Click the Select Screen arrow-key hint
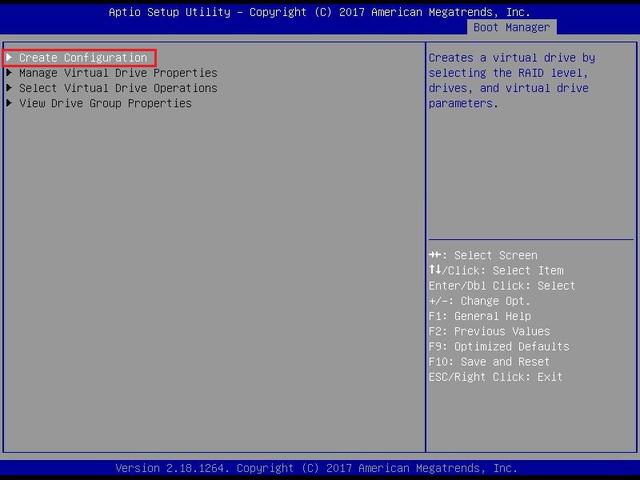640x480 pixels. [483, 255]
